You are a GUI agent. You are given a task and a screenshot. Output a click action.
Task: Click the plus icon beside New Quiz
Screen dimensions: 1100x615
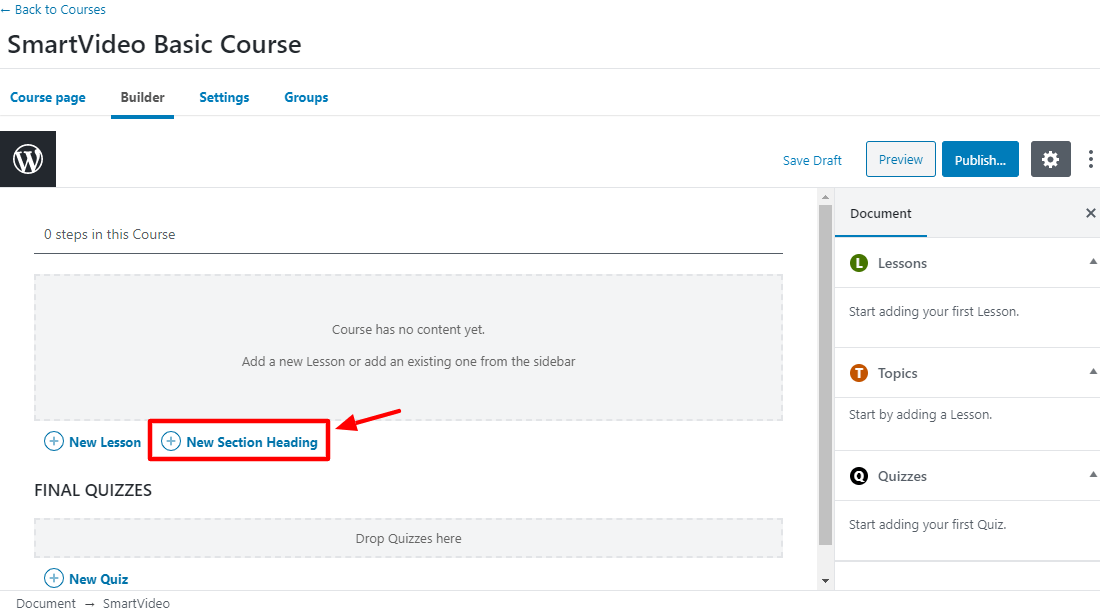coord(54,578)
